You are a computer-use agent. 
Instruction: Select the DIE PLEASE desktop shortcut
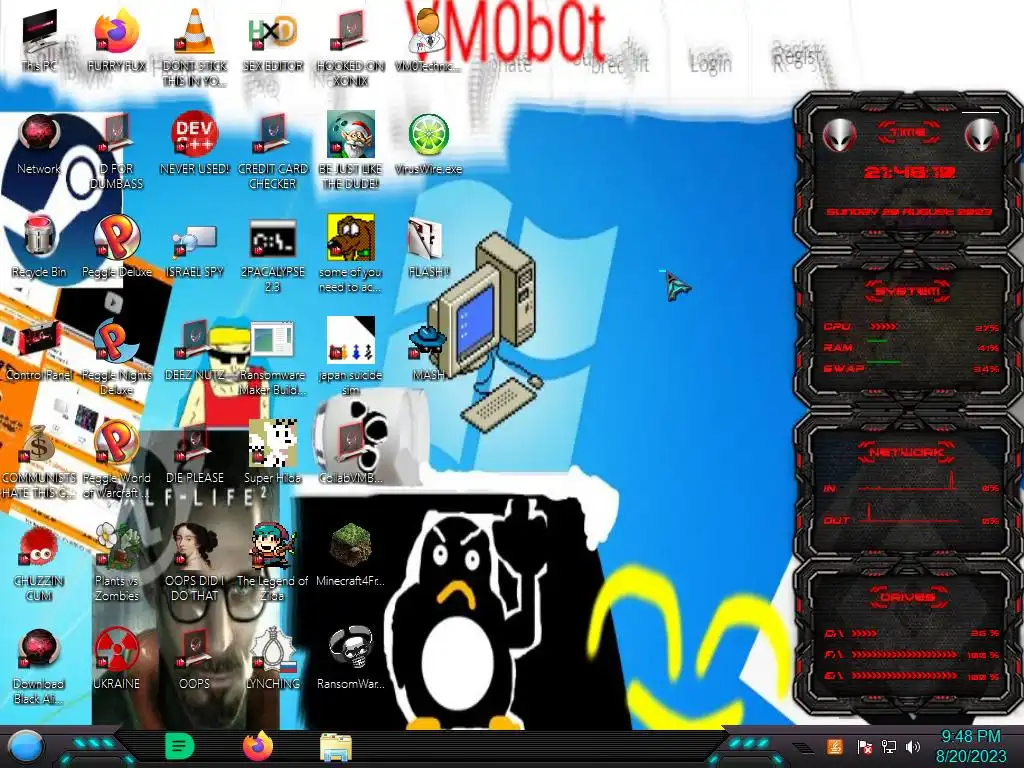[x=195, y=455]
